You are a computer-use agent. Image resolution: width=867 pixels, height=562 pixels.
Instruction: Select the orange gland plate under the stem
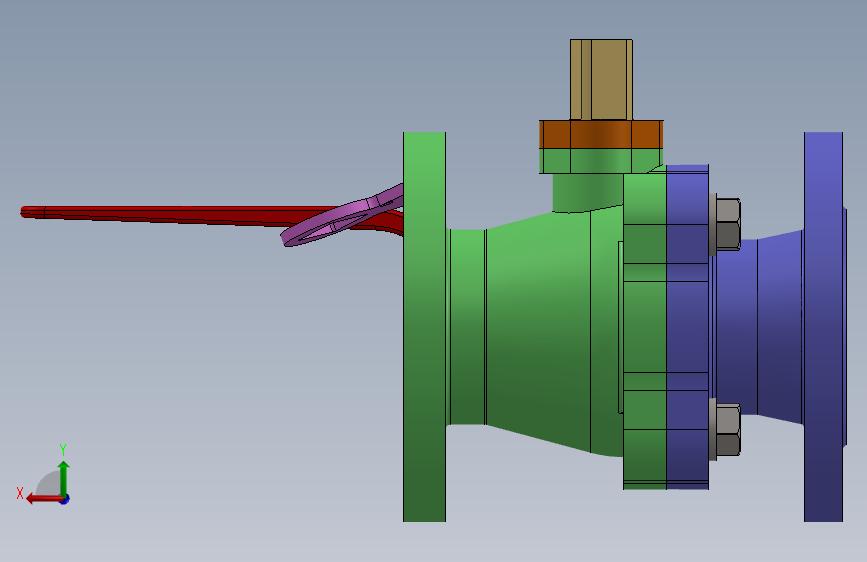(601, 134)
